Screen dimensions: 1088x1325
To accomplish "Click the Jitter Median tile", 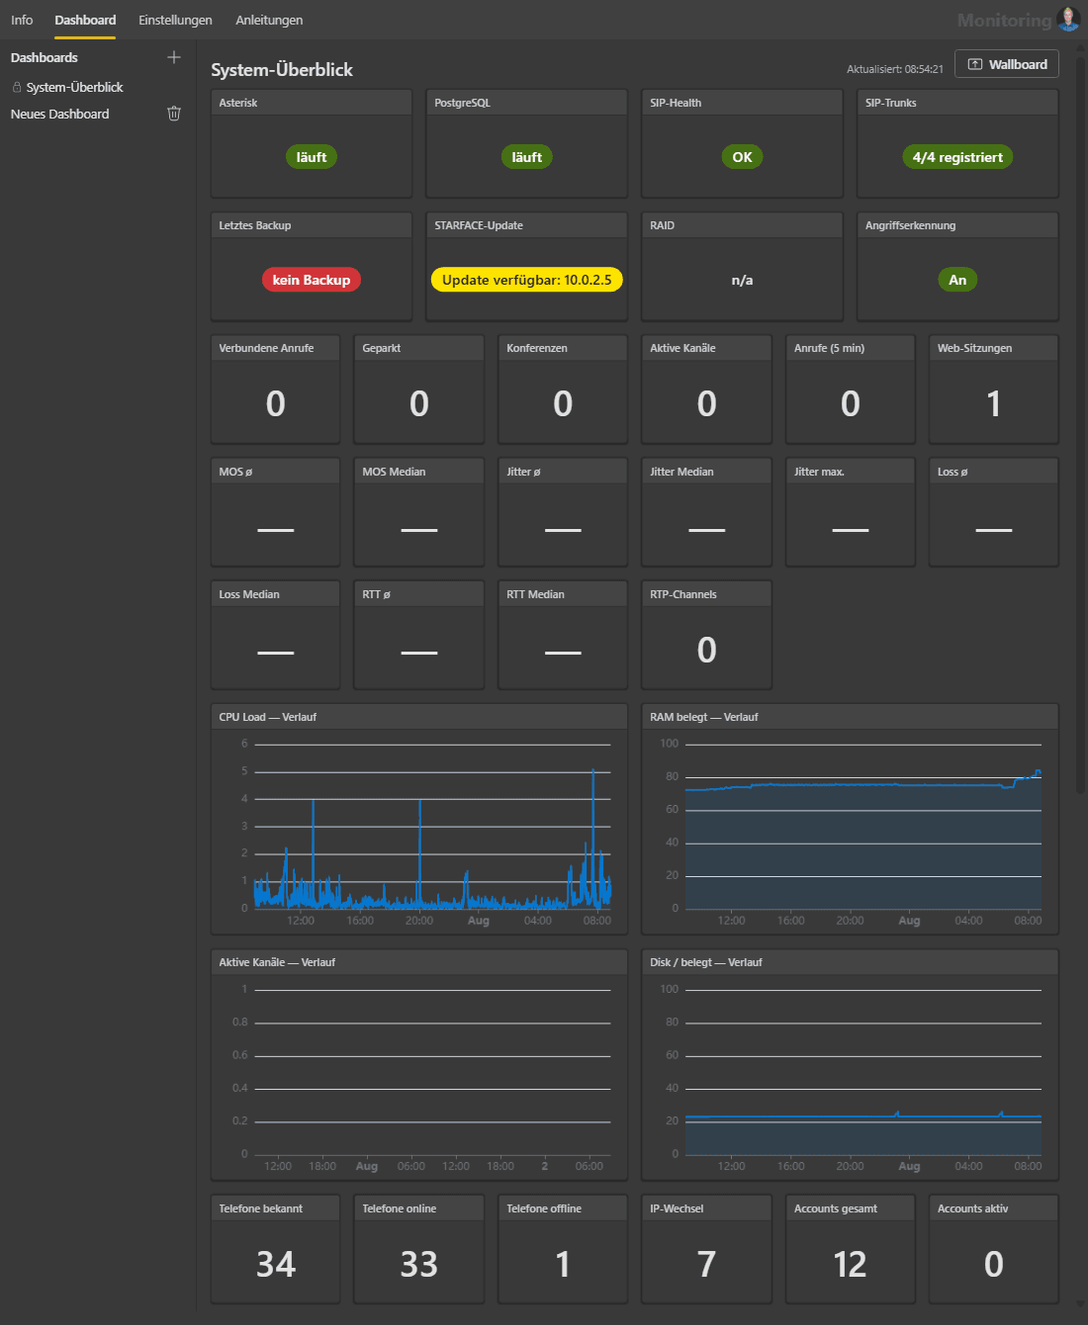I will click(x=707, y=512).
